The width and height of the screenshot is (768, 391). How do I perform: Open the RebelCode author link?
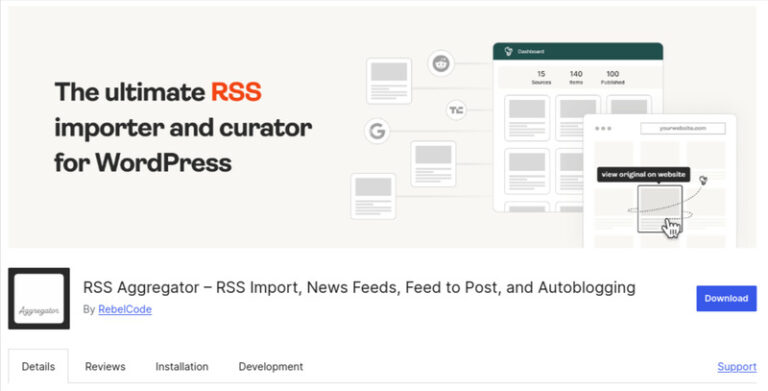125,309
